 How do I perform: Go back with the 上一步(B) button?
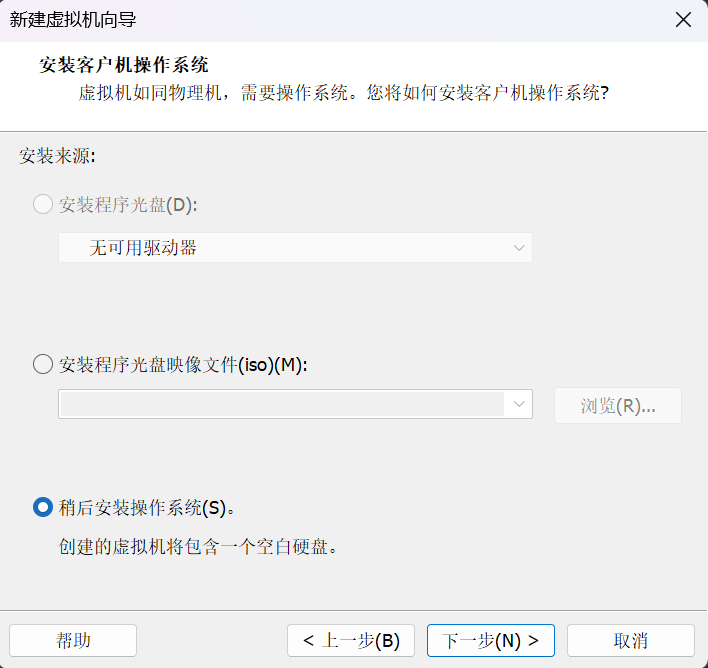[x=351, y=640]
